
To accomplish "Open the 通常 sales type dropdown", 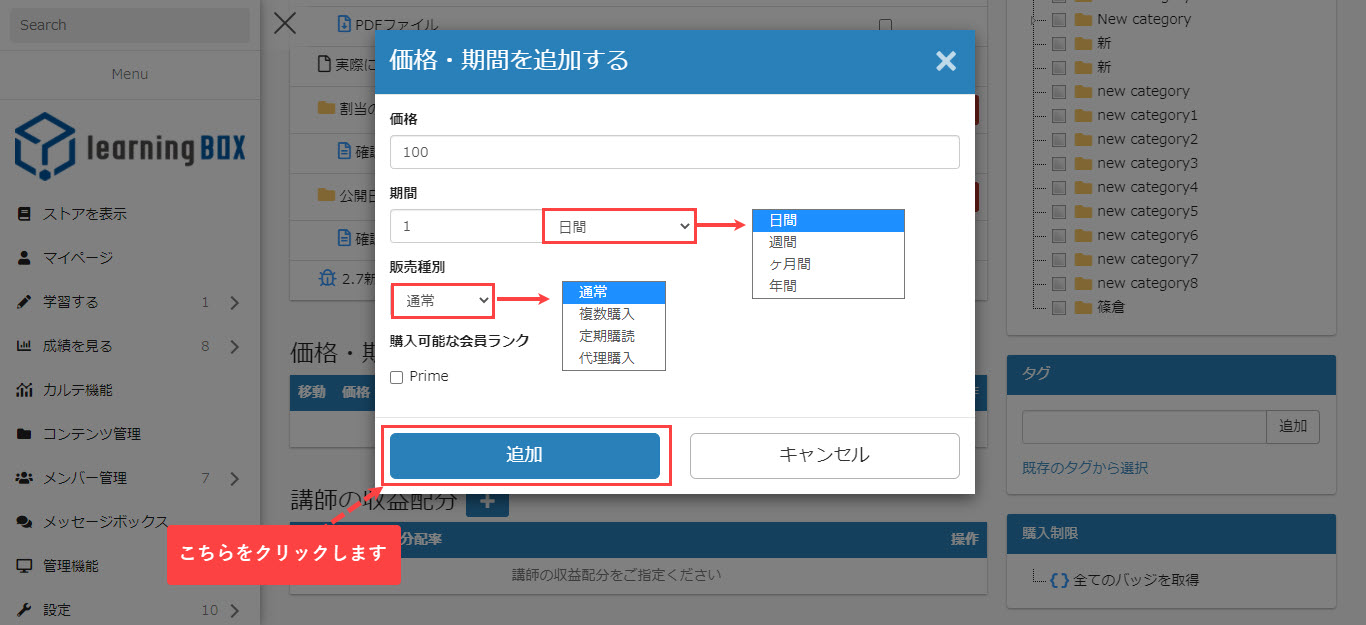I will pyautogui.click(x=442, y=299).
